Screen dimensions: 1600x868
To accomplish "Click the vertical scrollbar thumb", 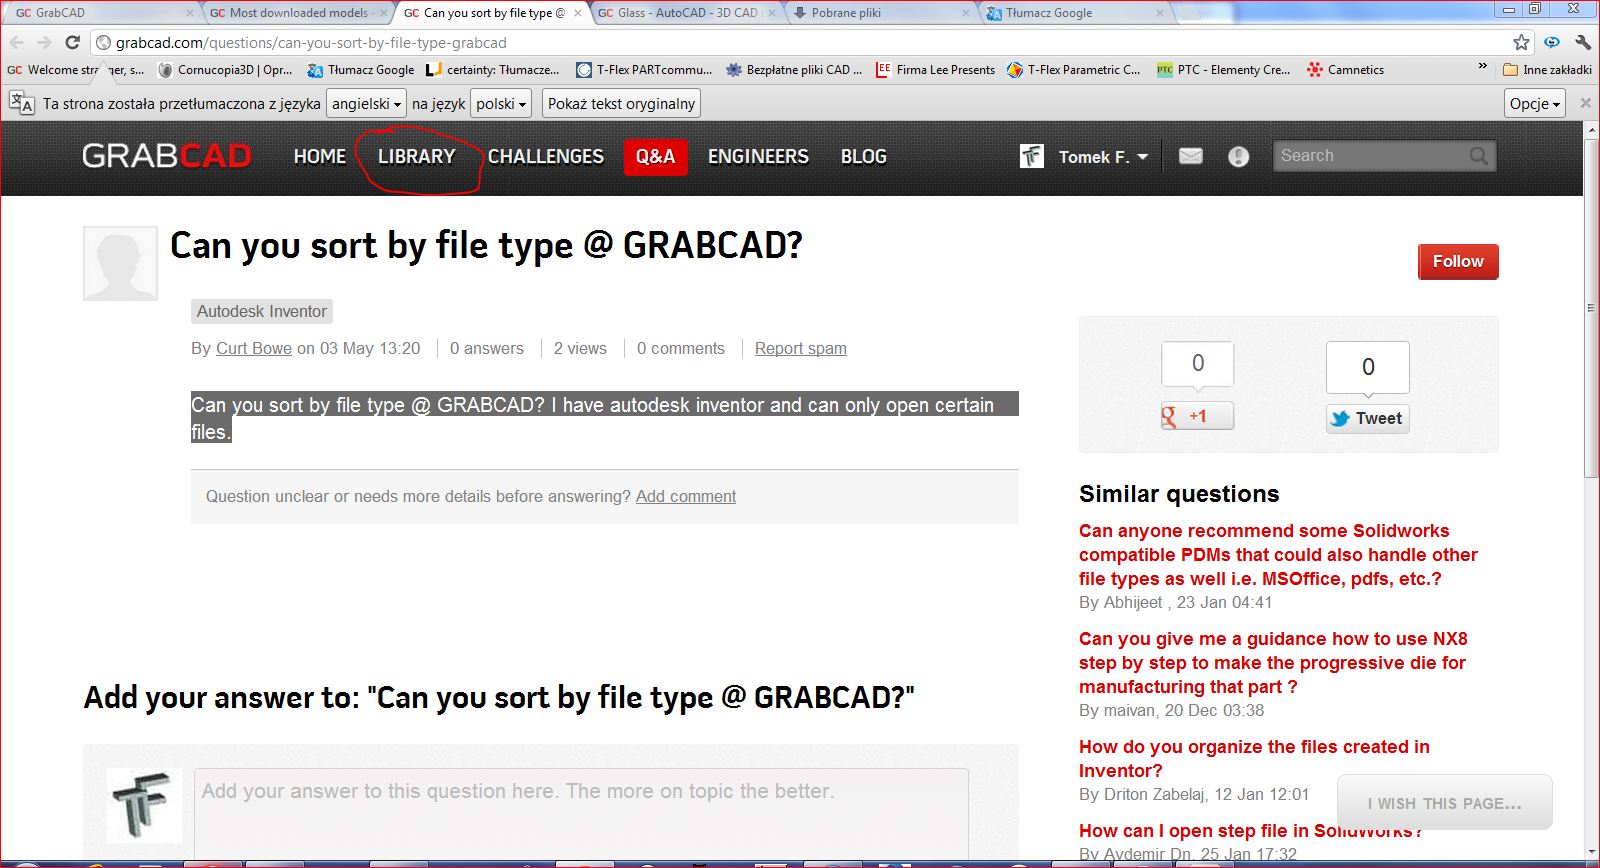I will tap(1591, 308).
